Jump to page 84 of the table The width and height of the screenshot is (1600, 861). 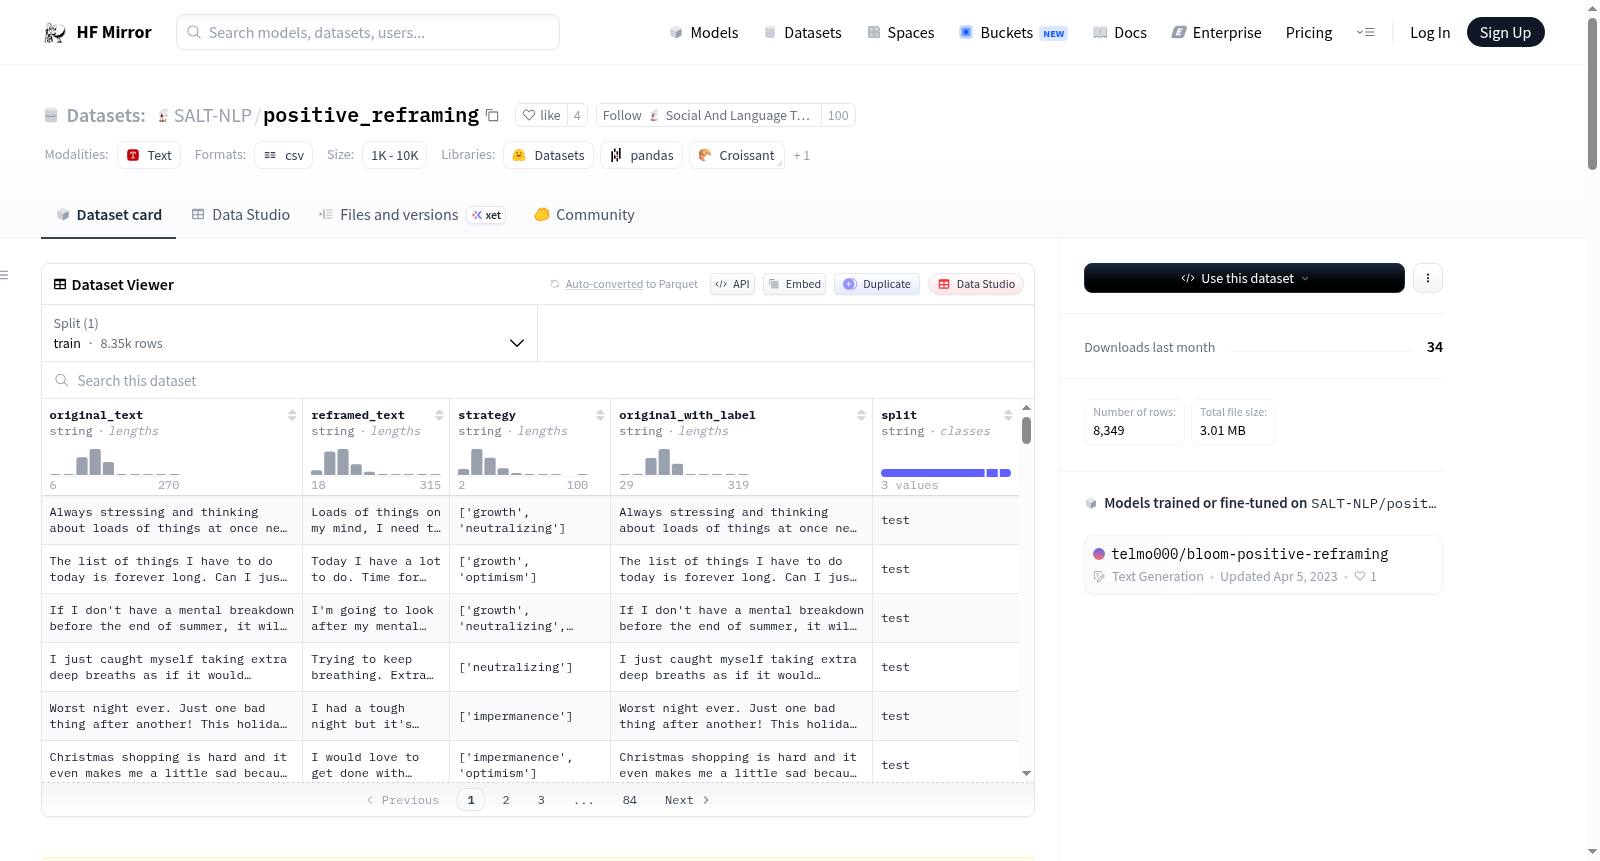630,800
